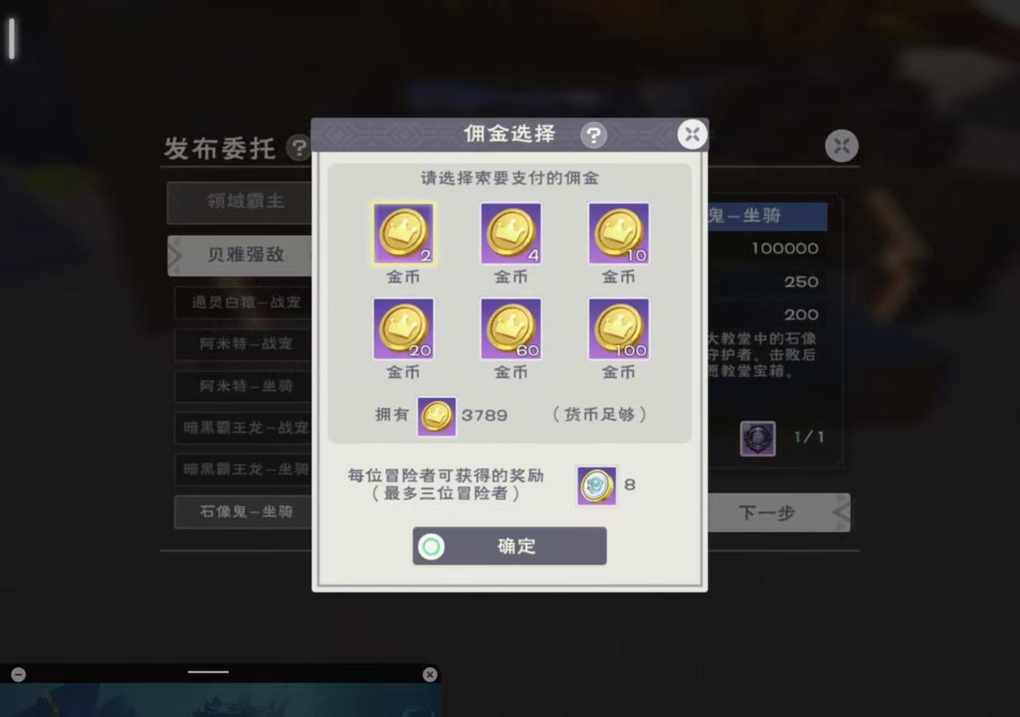Pick the 20 gold coin commission

point(403,329)
